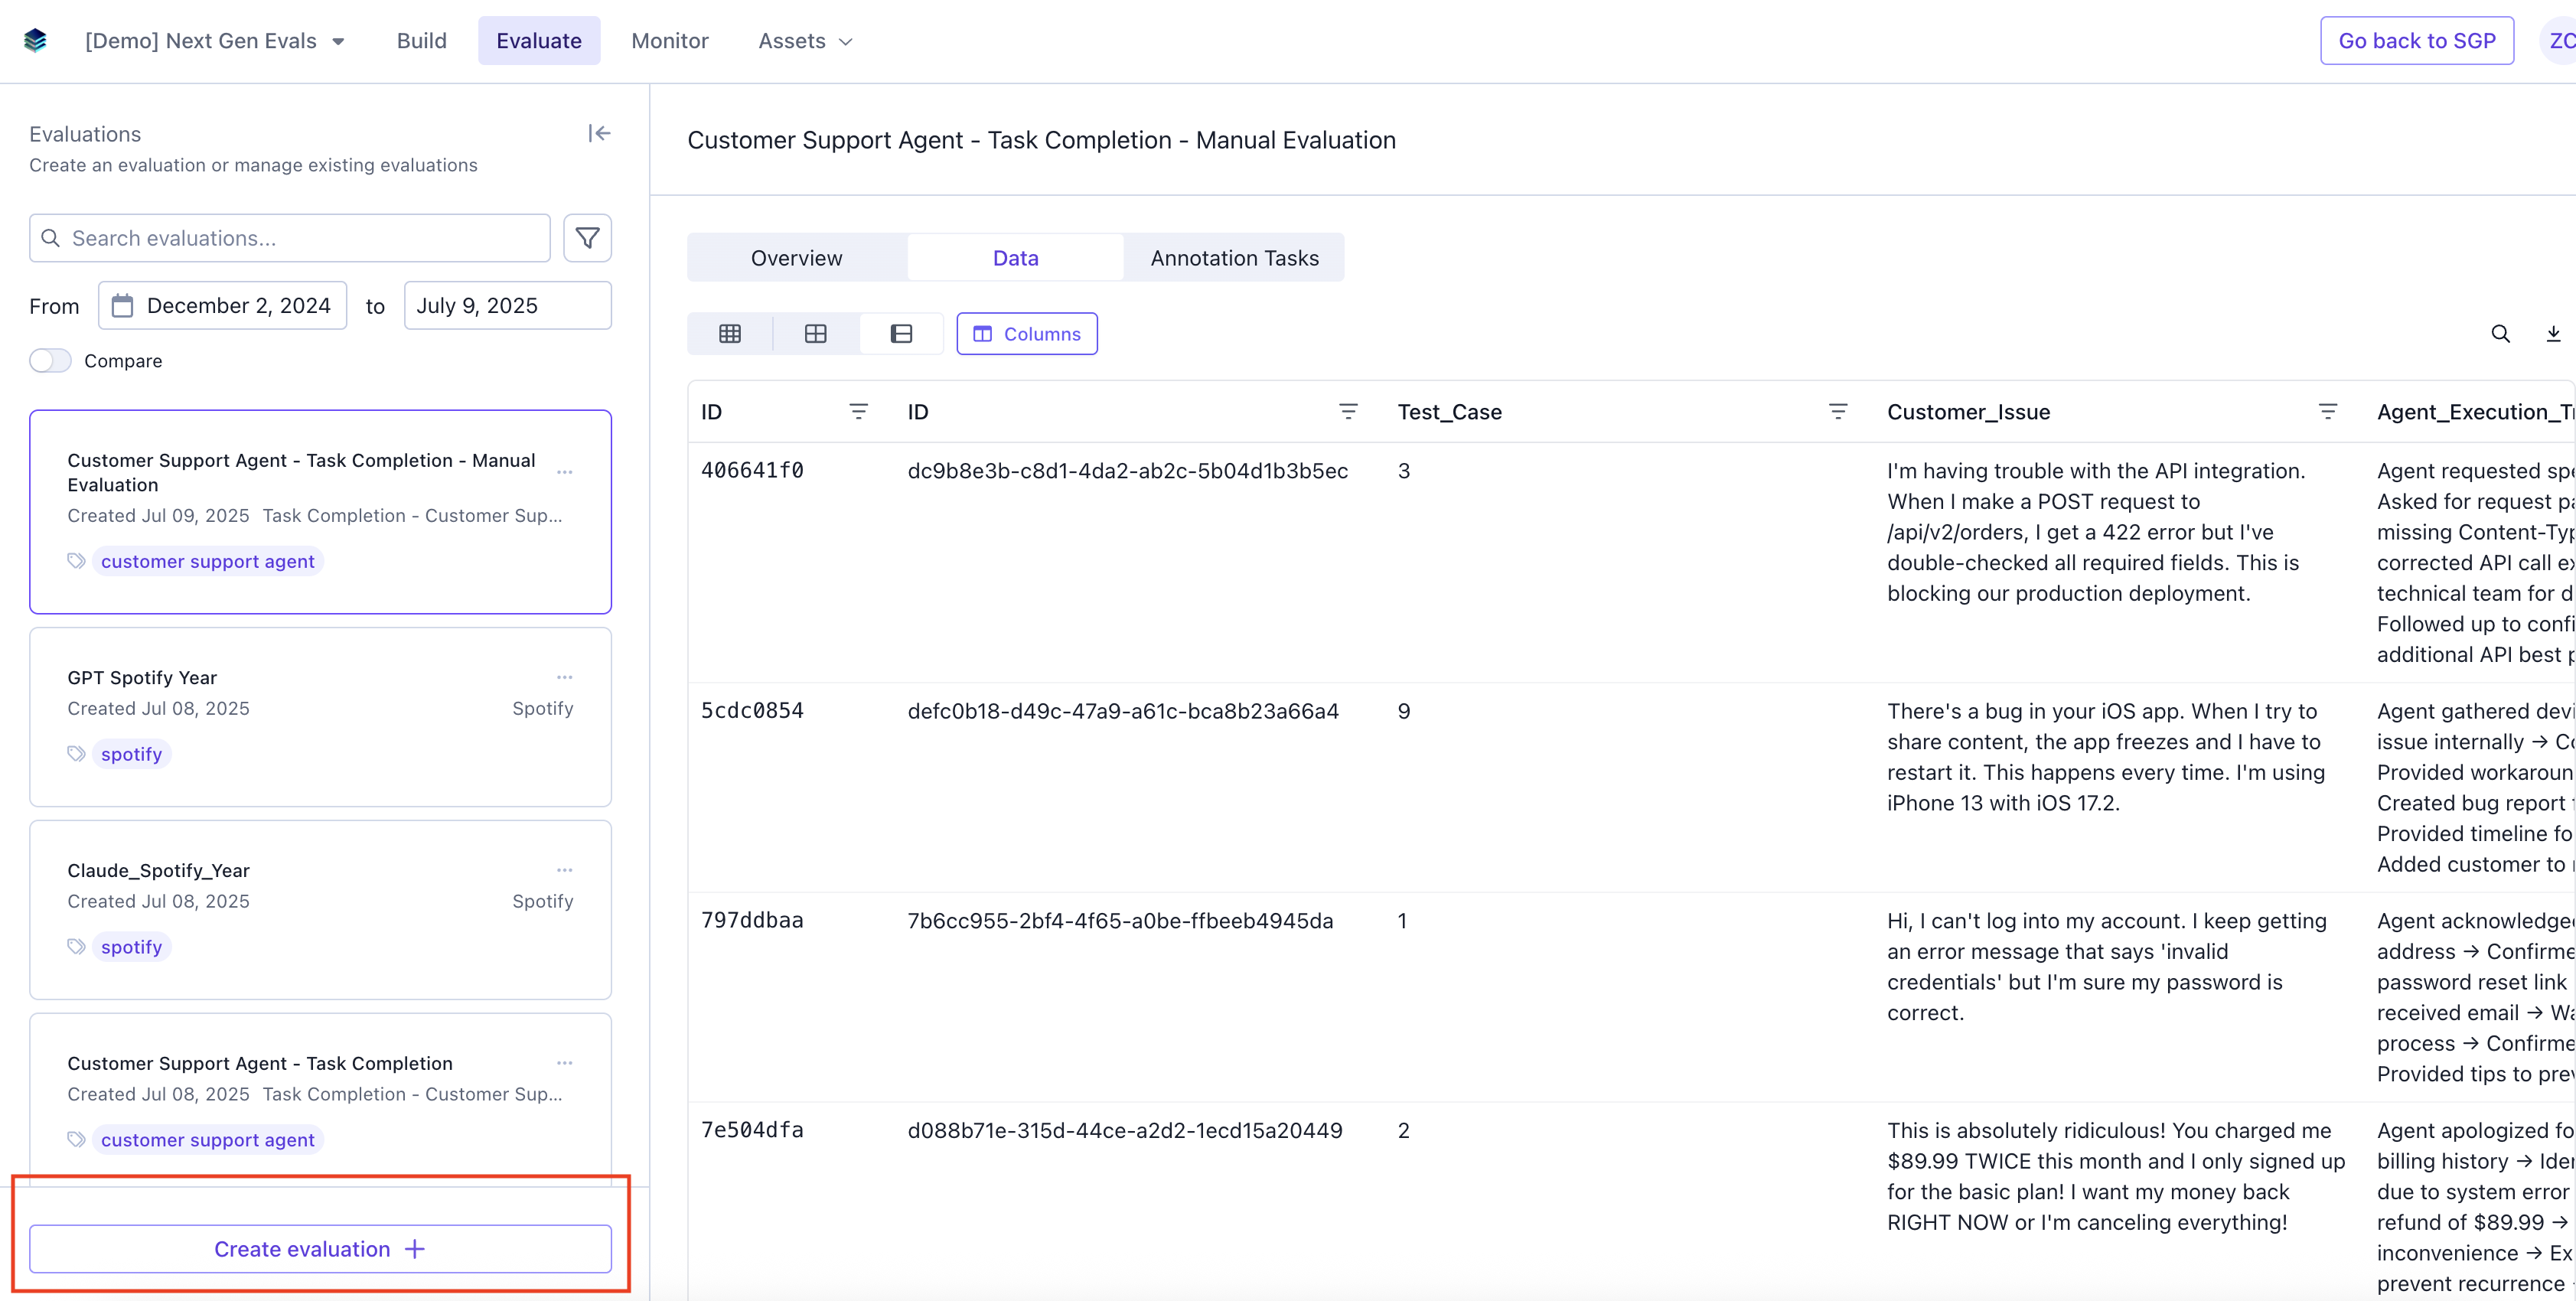Open more options for Manual Evaluation card
This screenshot has width=2576, height=1301.
[565, 472]
